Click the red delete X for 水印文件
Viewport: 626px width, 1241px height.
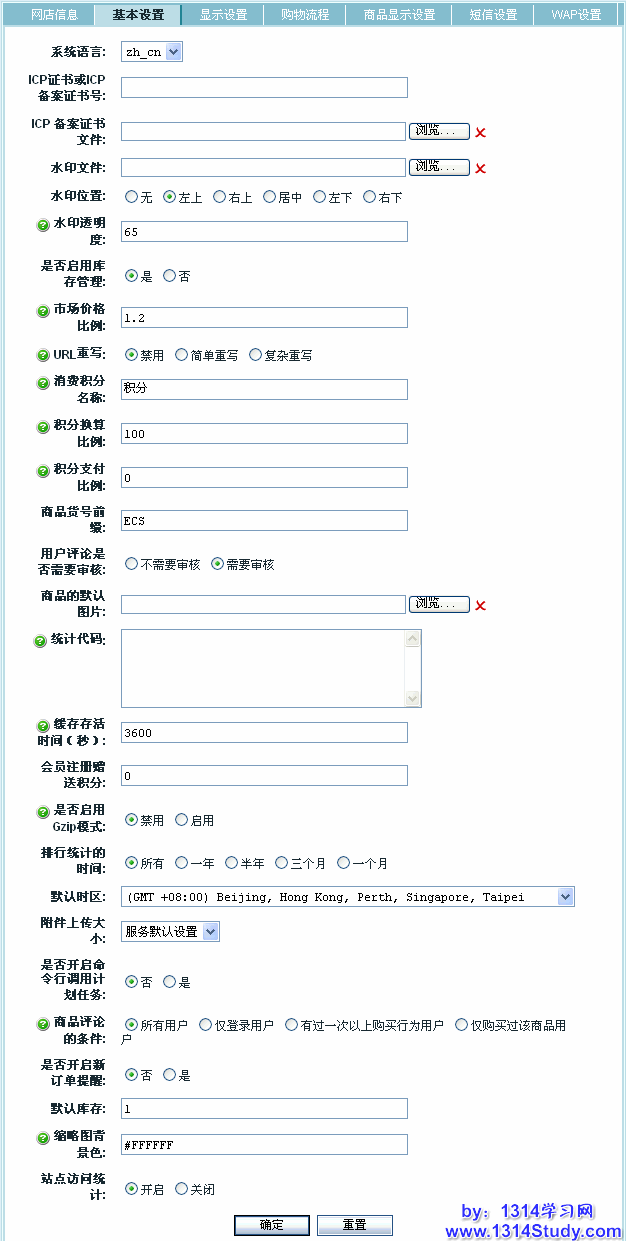pyautogui.click(x=480, y=169)
